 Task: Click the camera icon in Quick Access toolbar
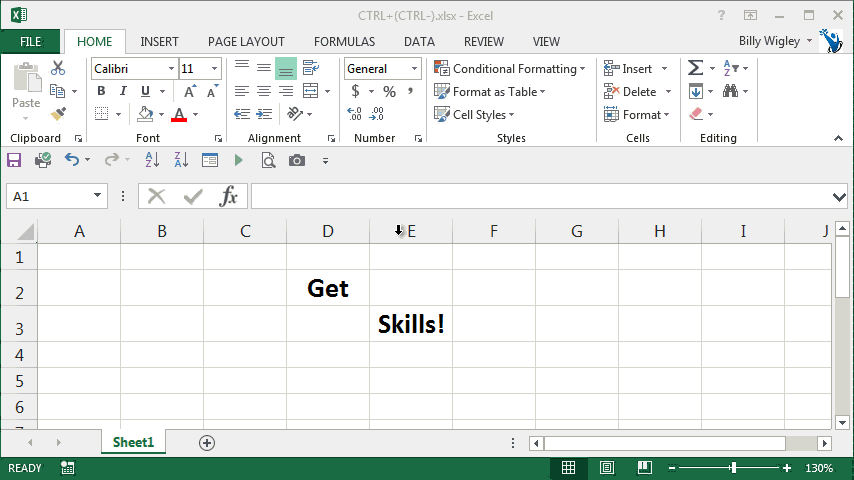[x=297, y=160]
